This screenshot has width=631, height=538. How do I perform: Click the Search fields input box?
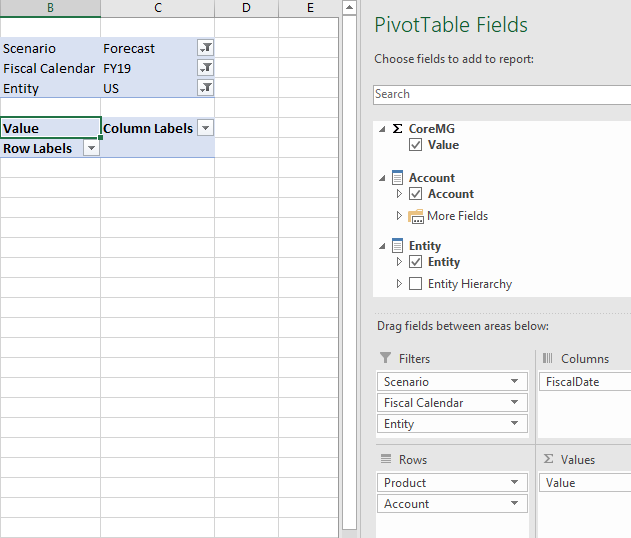(x=502, y=95)
